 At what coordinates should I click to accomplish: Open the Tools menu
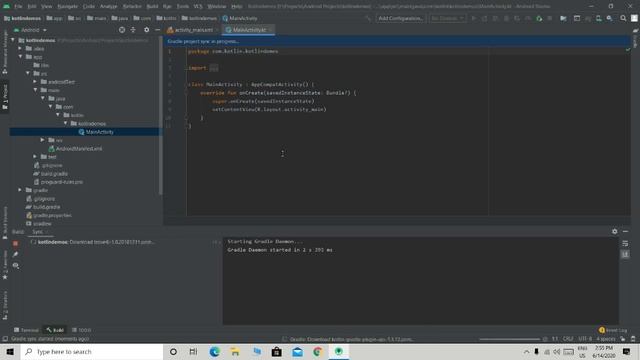pos(182,7)
